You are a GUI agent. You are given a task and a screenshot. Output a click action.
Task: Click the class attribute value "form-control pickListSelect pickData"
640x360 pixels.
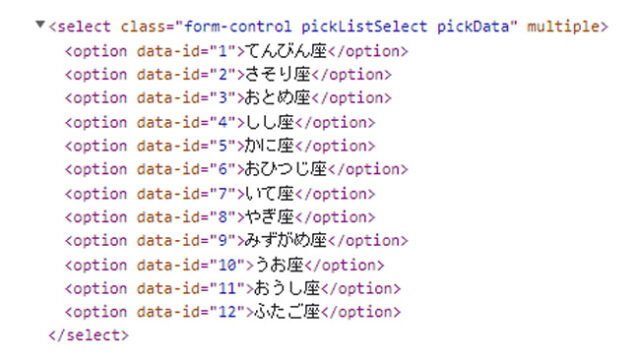pos(347,27)
